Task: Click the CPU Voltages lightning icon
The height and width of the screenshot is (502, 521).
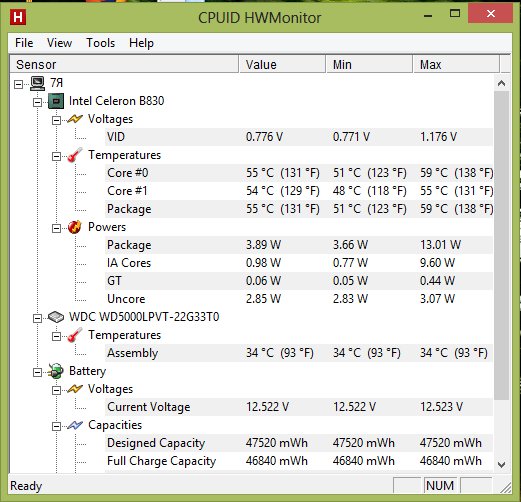Action: tap(75, 119)
